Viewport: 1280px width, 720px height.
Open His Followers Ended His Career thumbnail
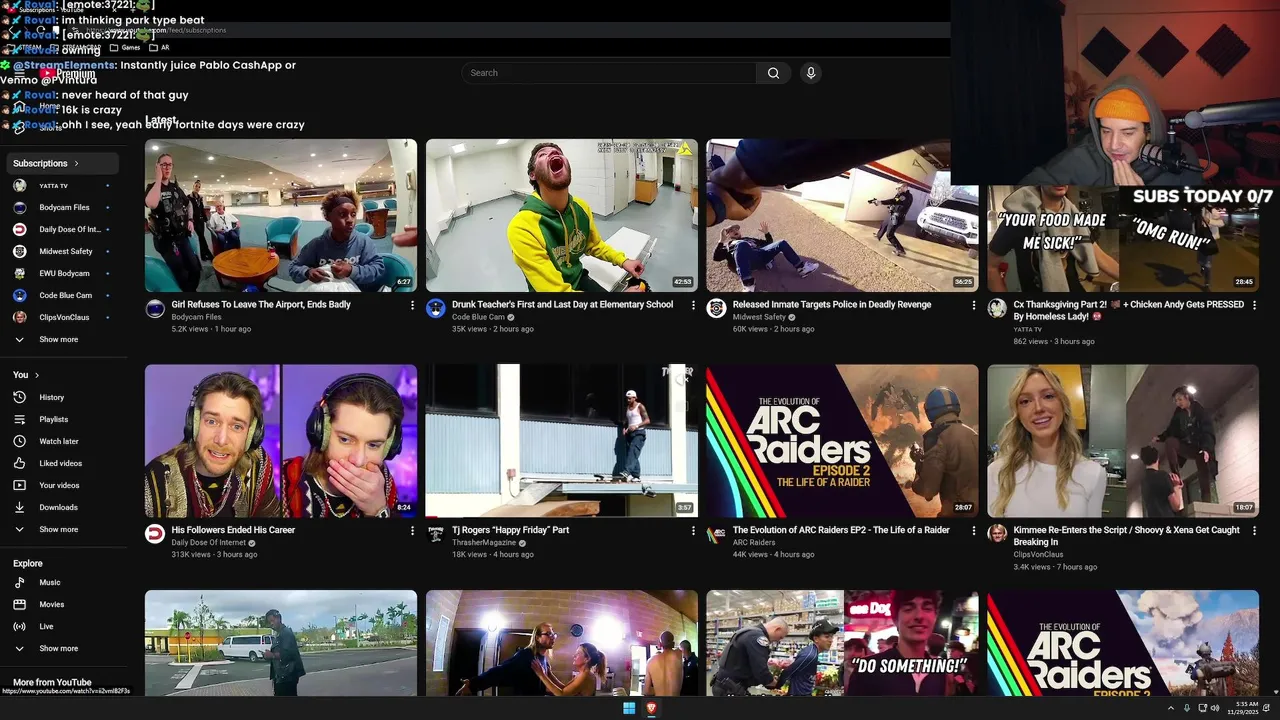281,441
